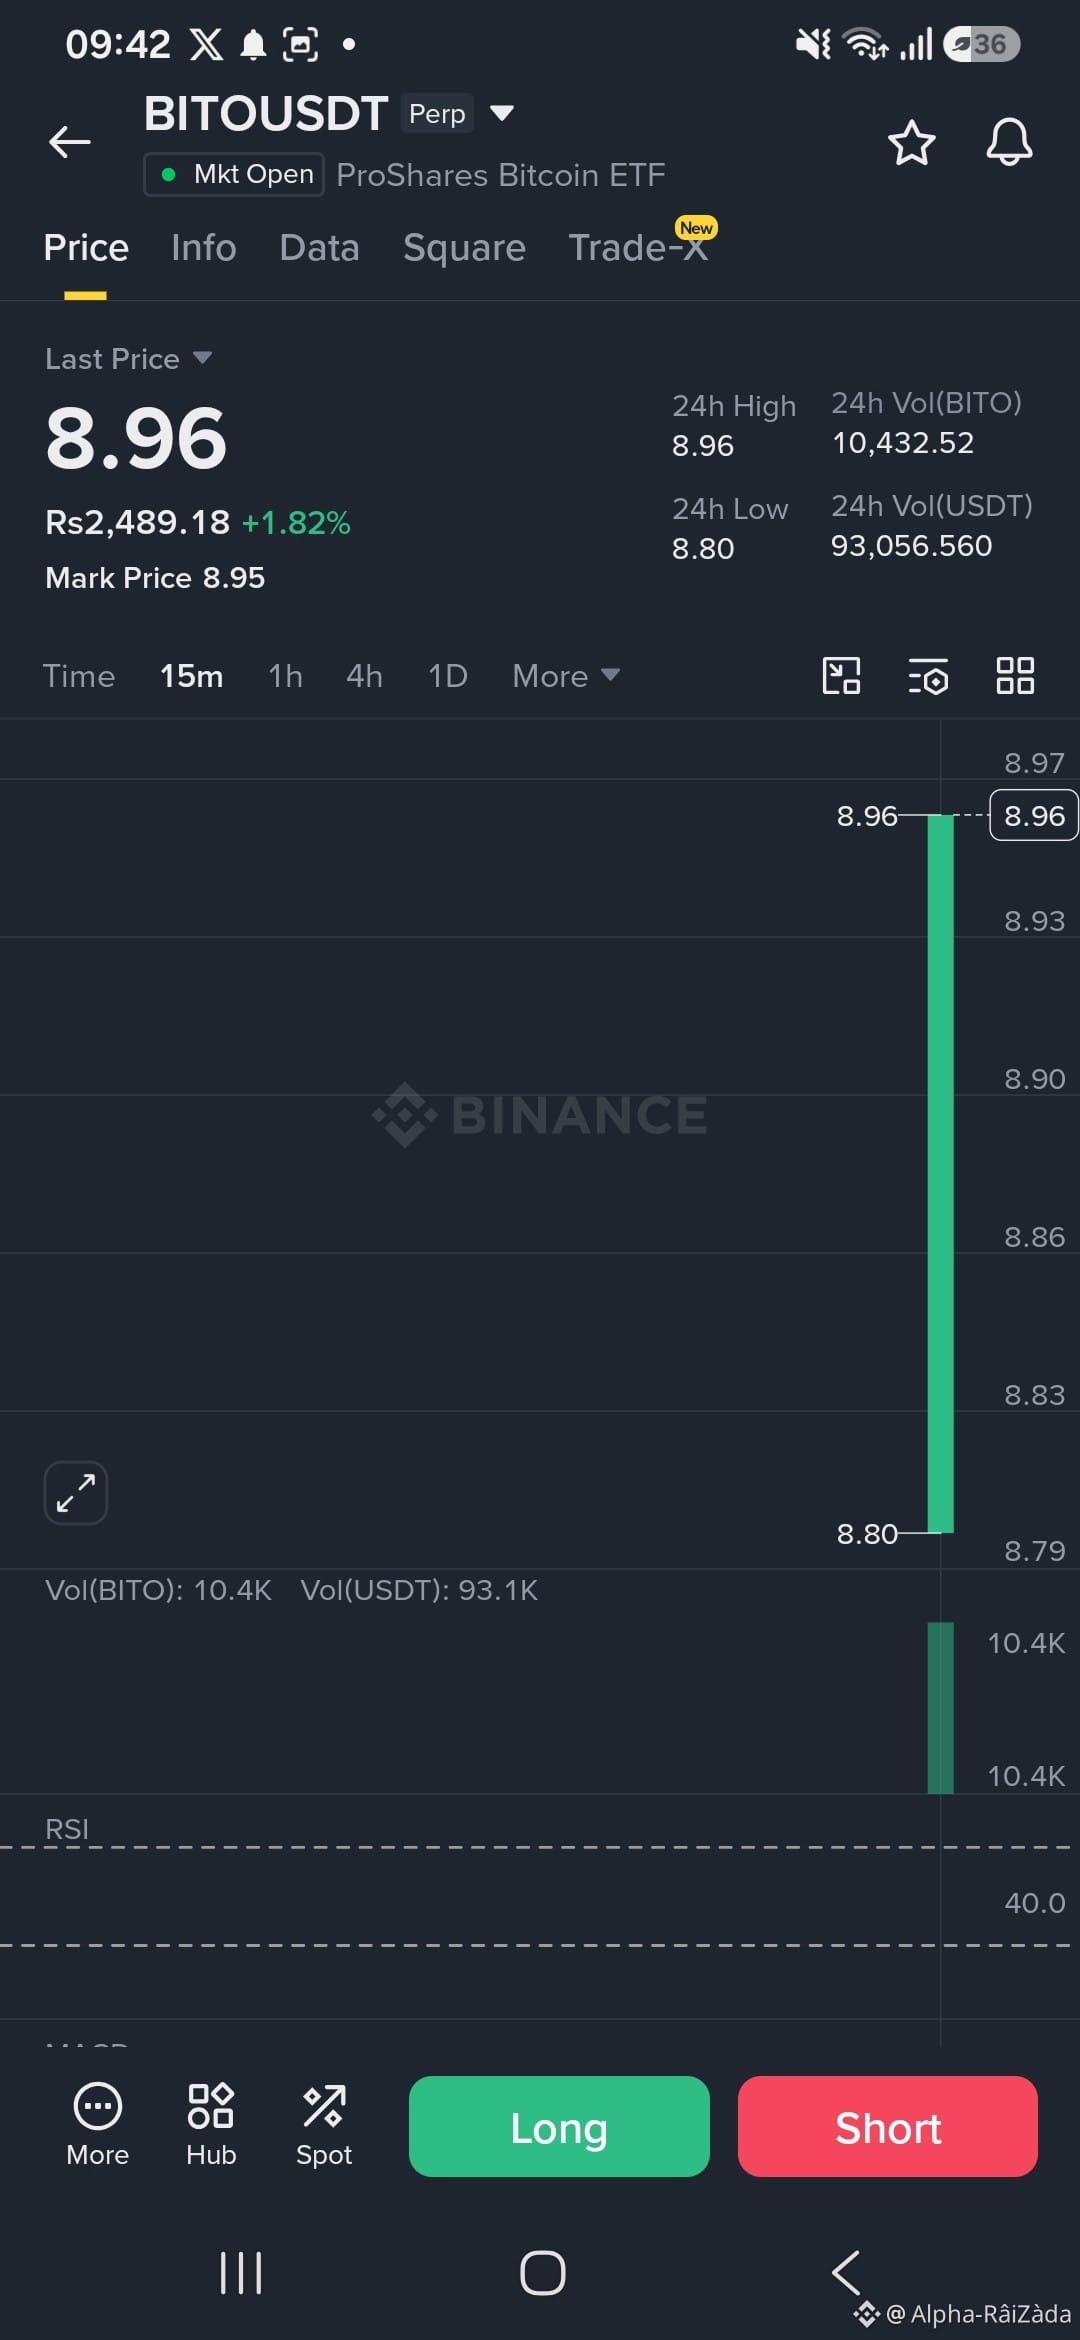Tap the RSI indicator label
The image size is (1080, 2340).
(x=67, y=1829)
